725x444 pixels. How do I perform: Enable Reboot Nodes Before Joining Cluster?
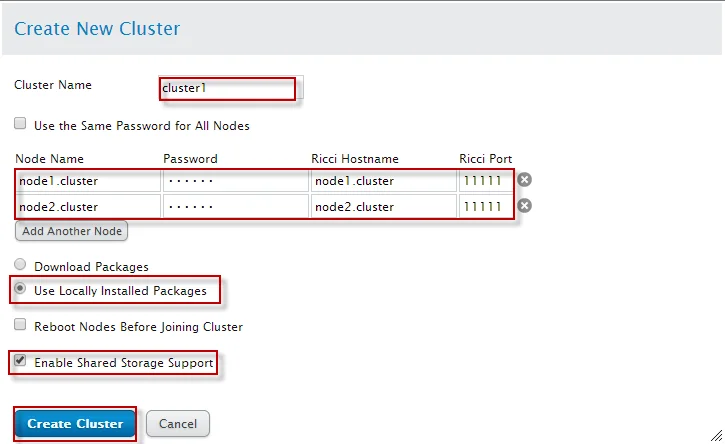tap(20, 325)
